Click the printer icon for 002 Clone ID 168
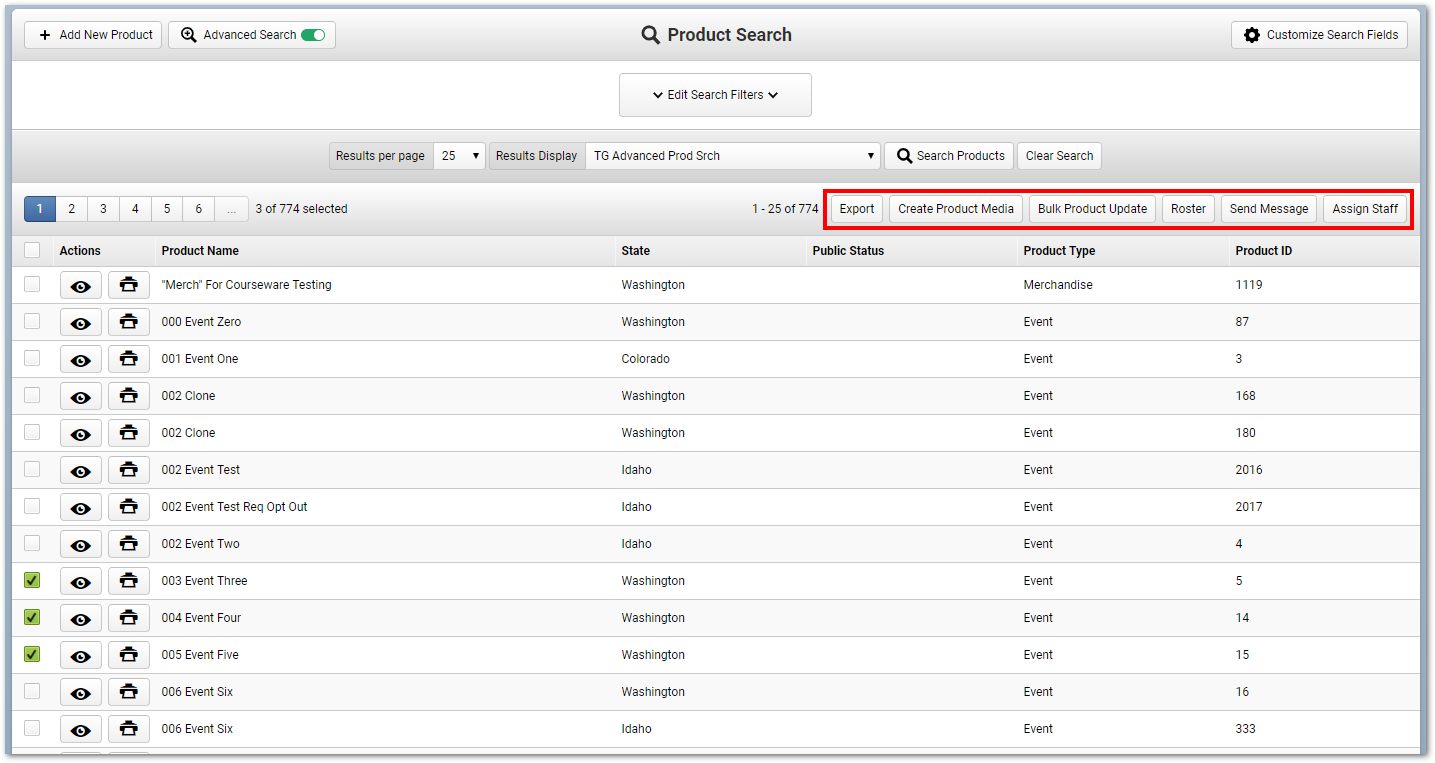Viewport: 1435px width, 763px height. coord(129,397)
